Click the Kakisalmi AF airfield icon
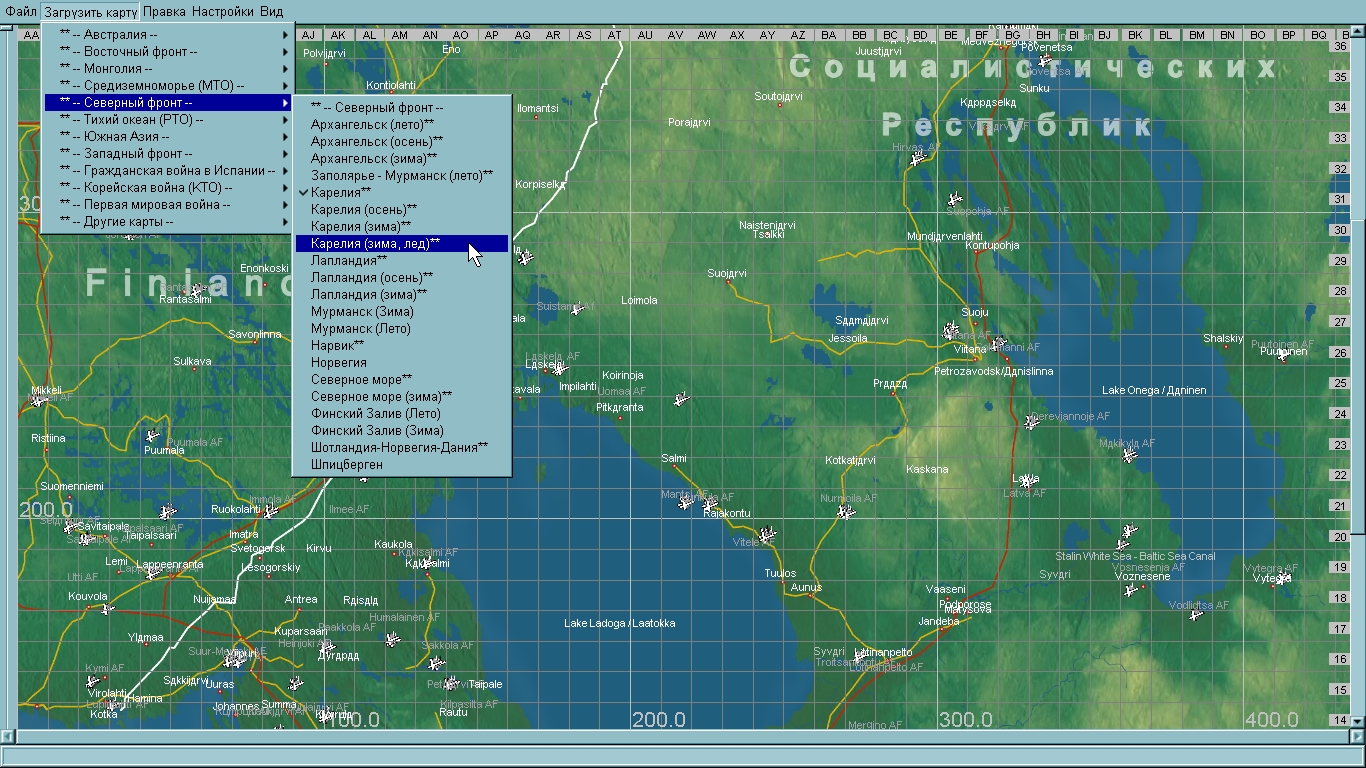 [x=427, y=563]
